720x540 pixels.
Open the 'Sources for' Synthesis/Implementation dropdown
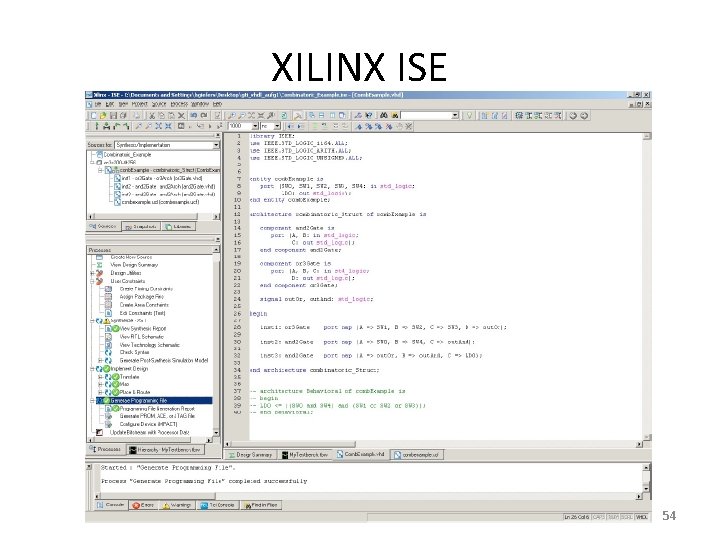(x=216, y=145)
